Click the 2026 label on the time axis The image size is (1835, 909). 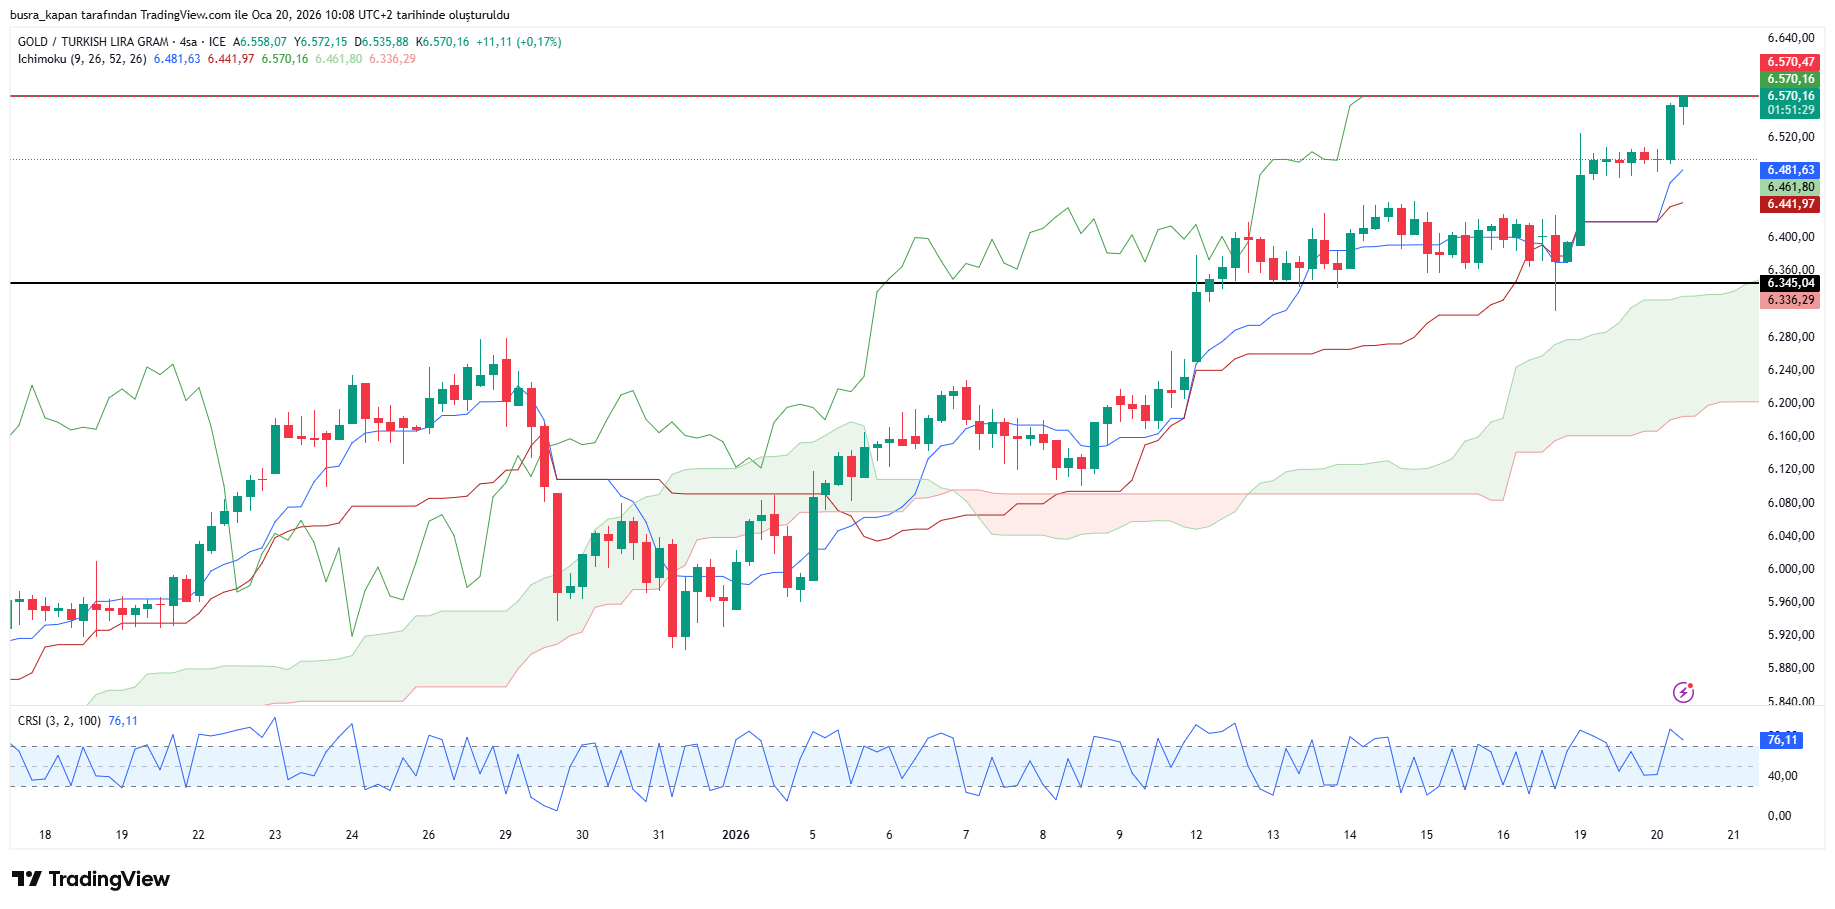click(x=735, y=835)
